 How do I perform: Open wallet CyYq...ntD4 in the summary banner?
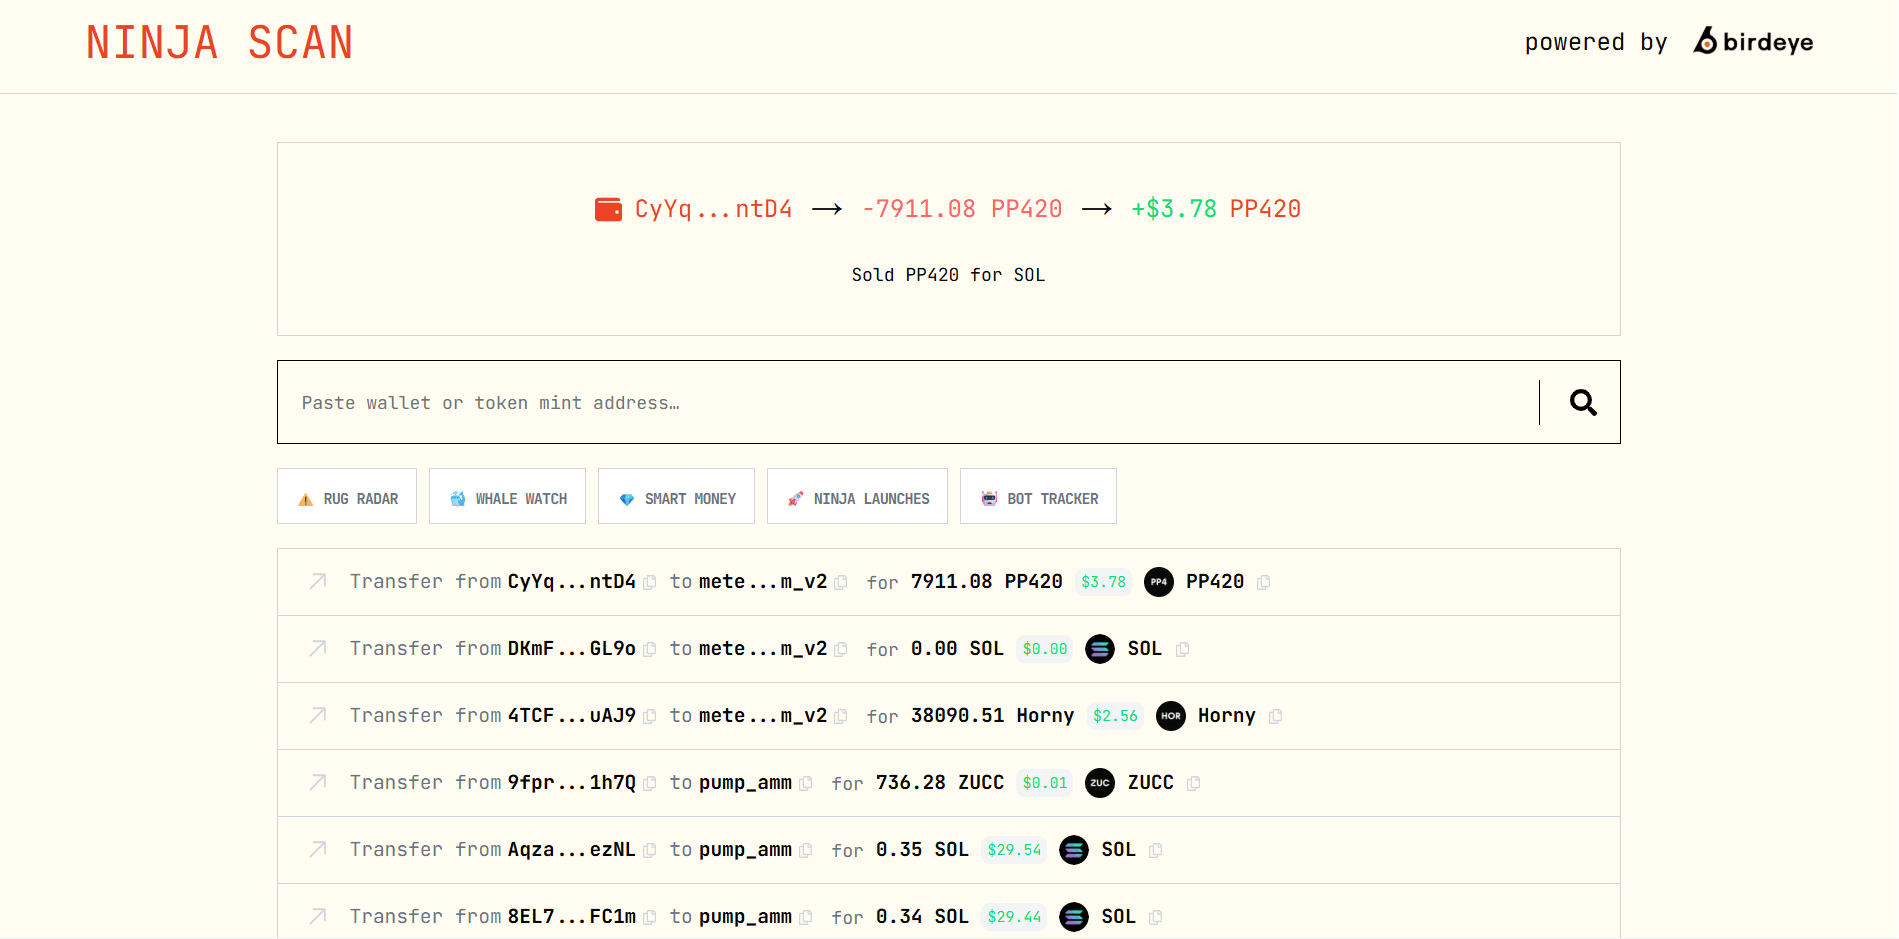pos(713,209)
